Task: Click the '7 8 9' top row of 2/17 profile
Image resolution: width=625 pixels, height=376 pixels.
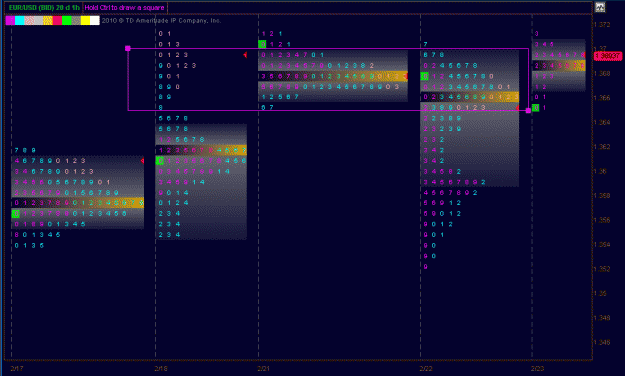Action: tap(25, 150)
